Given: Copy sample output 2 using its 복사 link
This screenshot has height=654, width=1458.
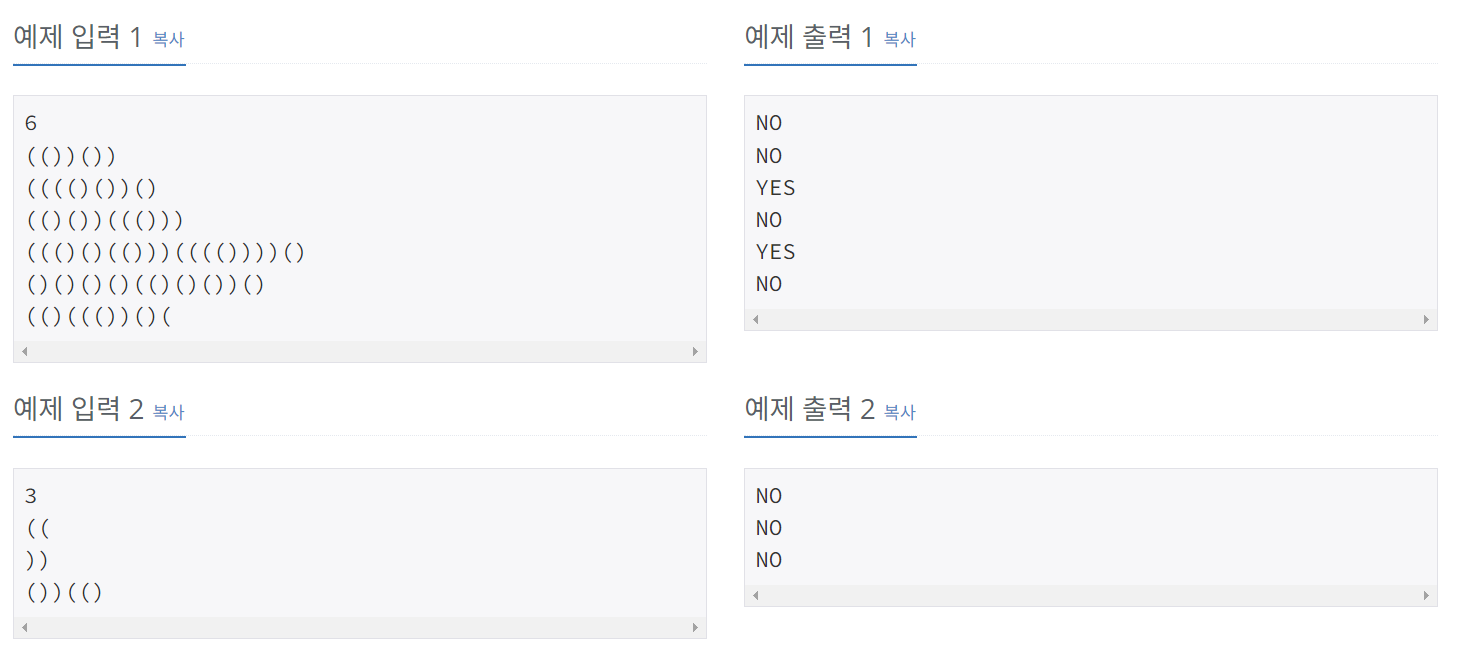Looking at the screenshot, I should (898, 412).
